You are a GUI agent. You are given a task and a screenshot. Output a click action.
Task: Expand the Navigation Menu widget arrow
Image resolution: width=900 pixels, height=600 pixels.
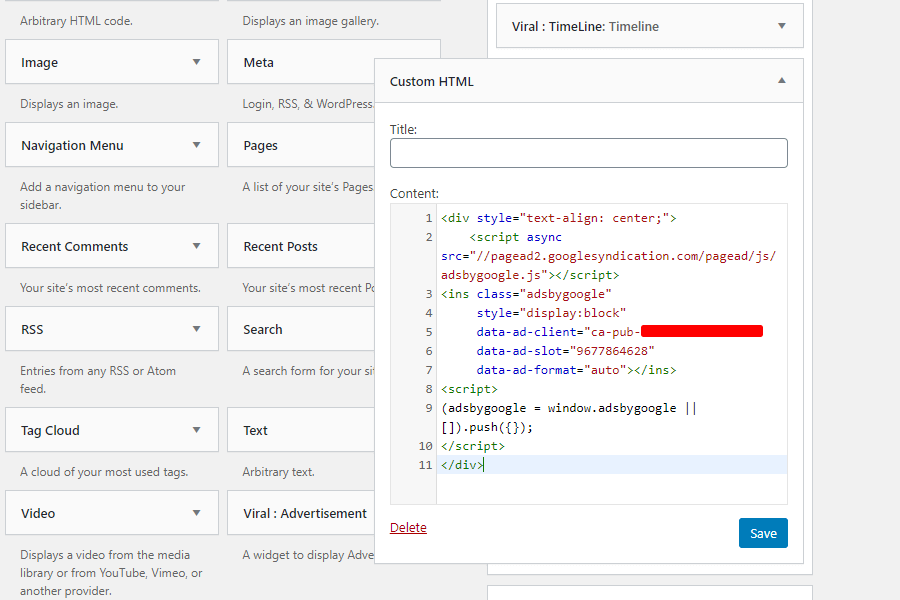[196, 145]
